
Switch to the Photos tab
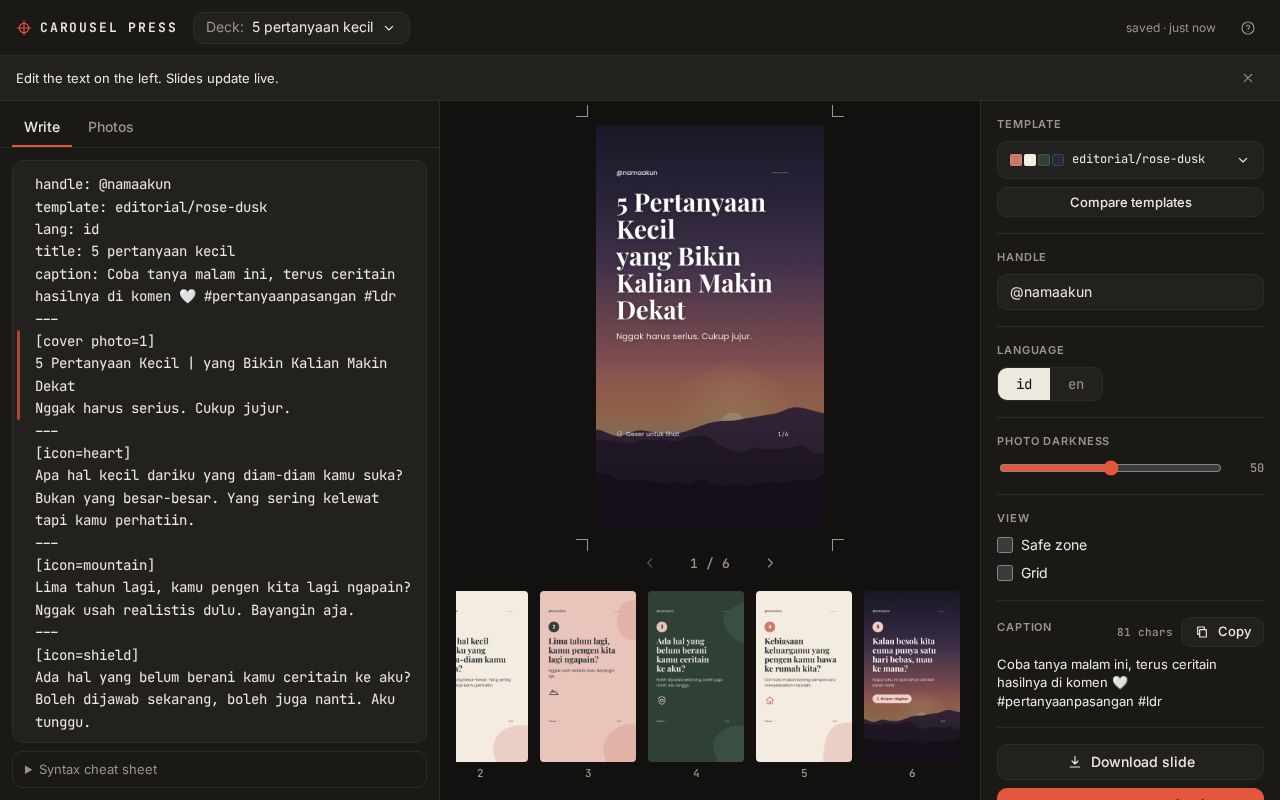111,127
